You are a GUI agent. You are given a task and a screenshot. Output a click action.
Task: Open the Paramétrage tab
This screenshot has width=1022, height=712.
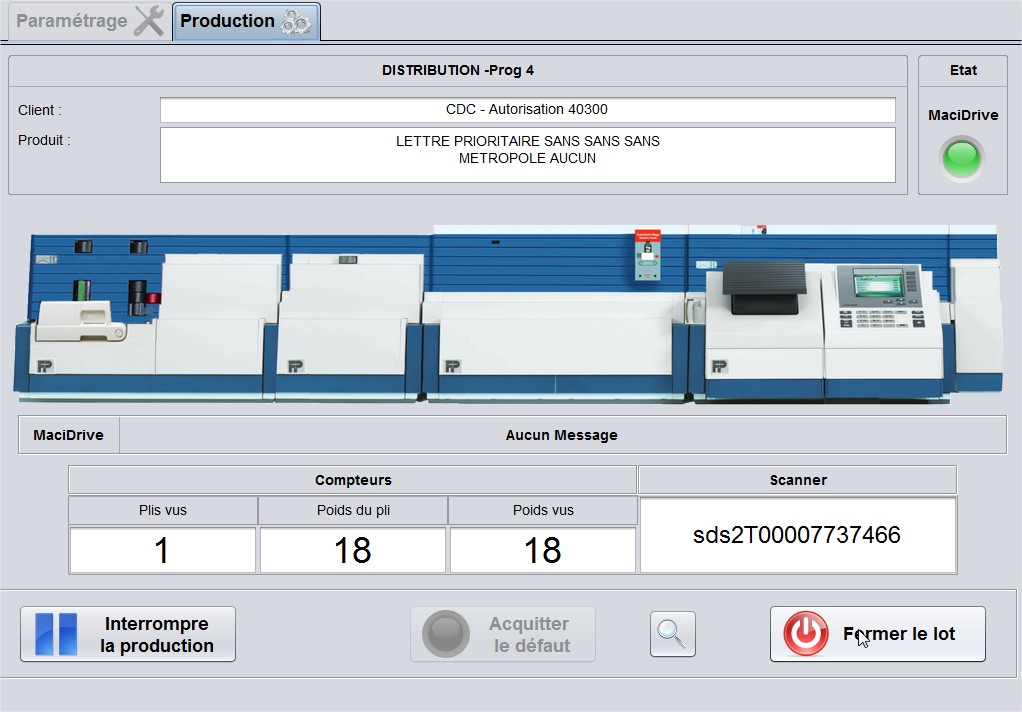72,21
